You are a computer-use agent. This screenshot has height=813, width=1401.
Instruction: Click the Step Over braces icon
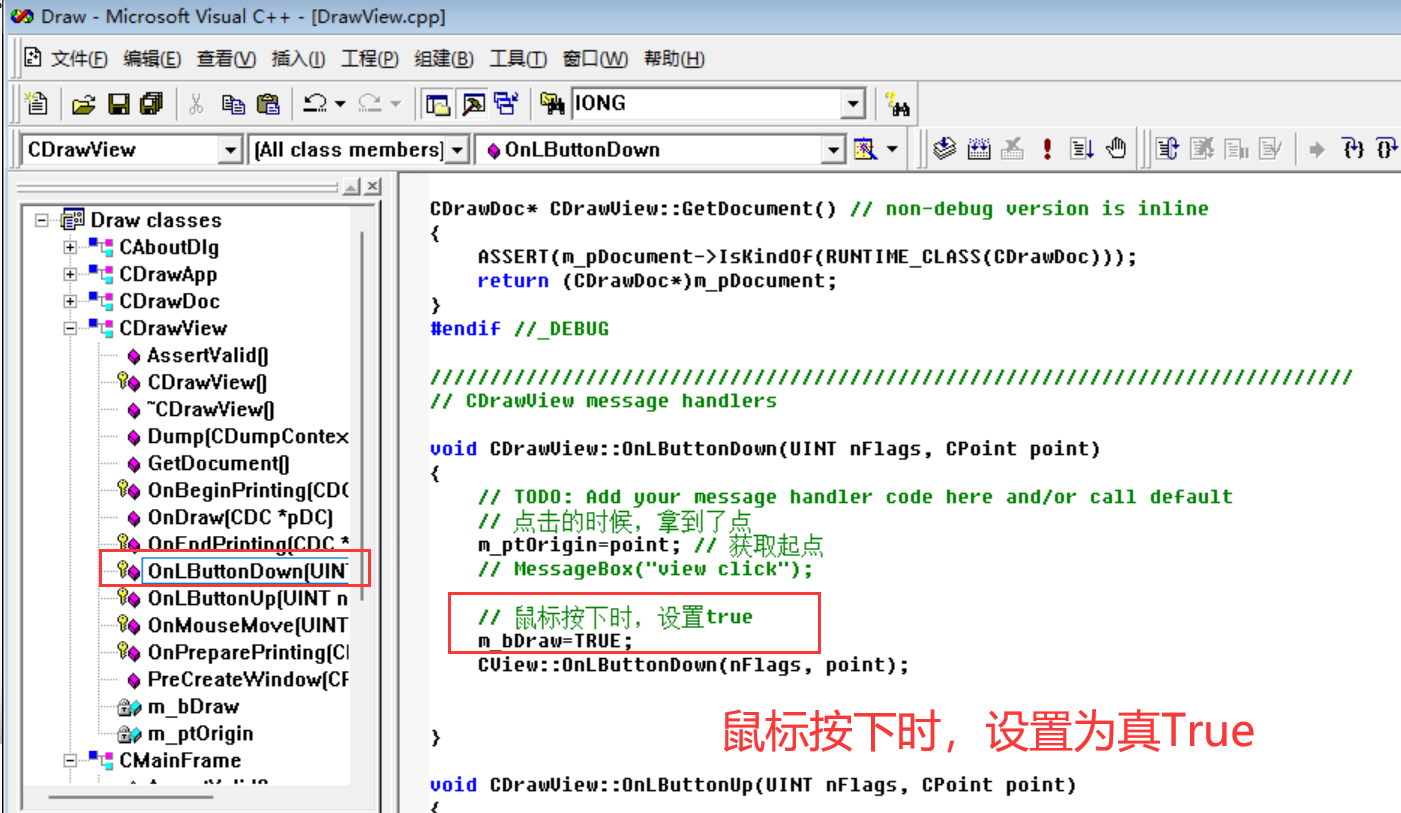[1387, 150]
